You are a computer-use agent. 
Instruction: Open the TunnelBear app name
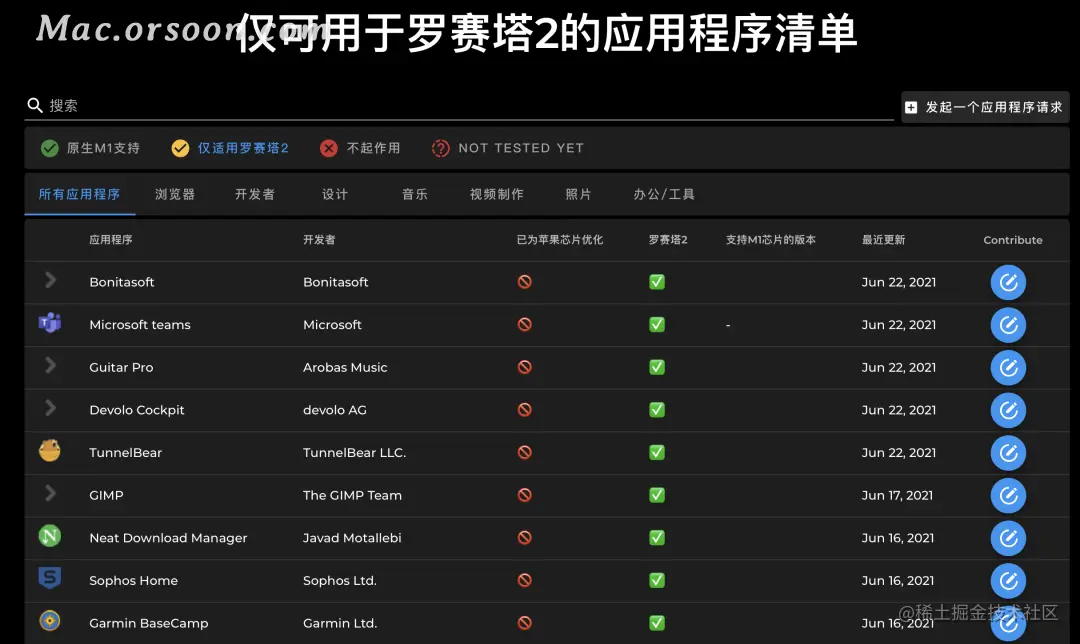click(125, 453)
